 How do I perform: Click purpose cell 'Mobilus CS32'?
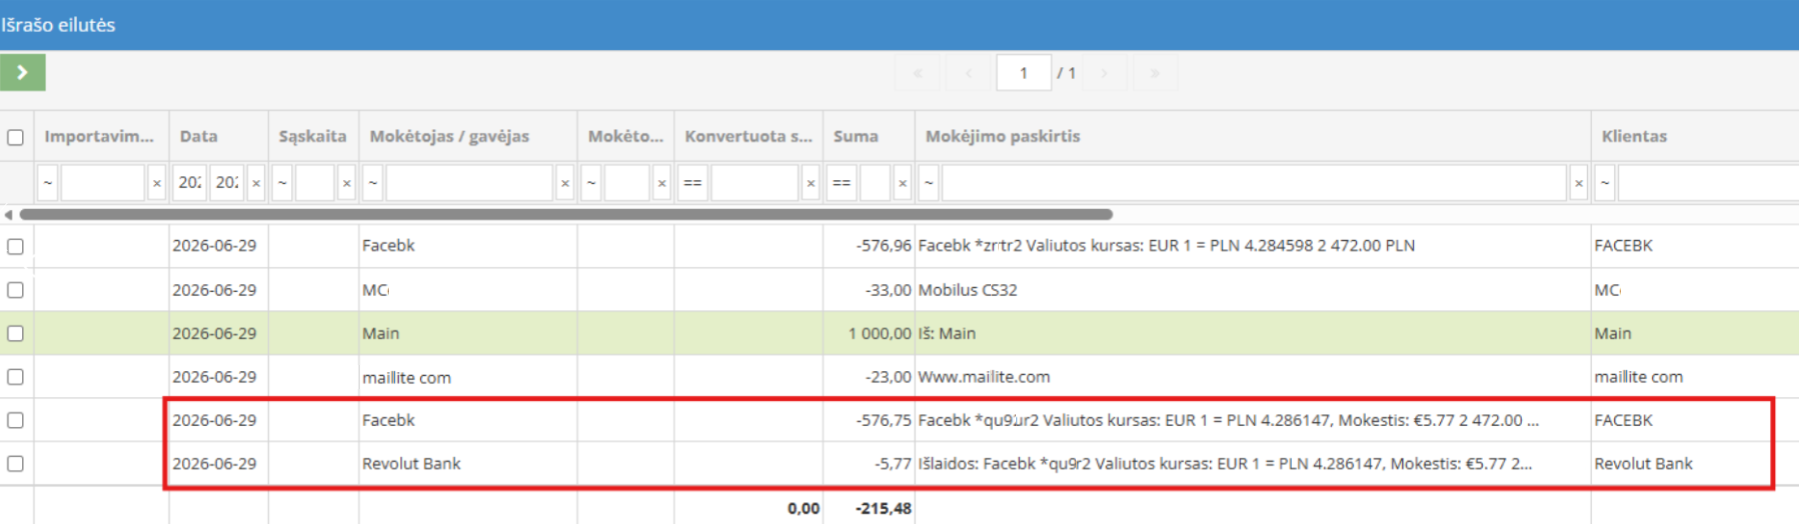coord(967,290)
